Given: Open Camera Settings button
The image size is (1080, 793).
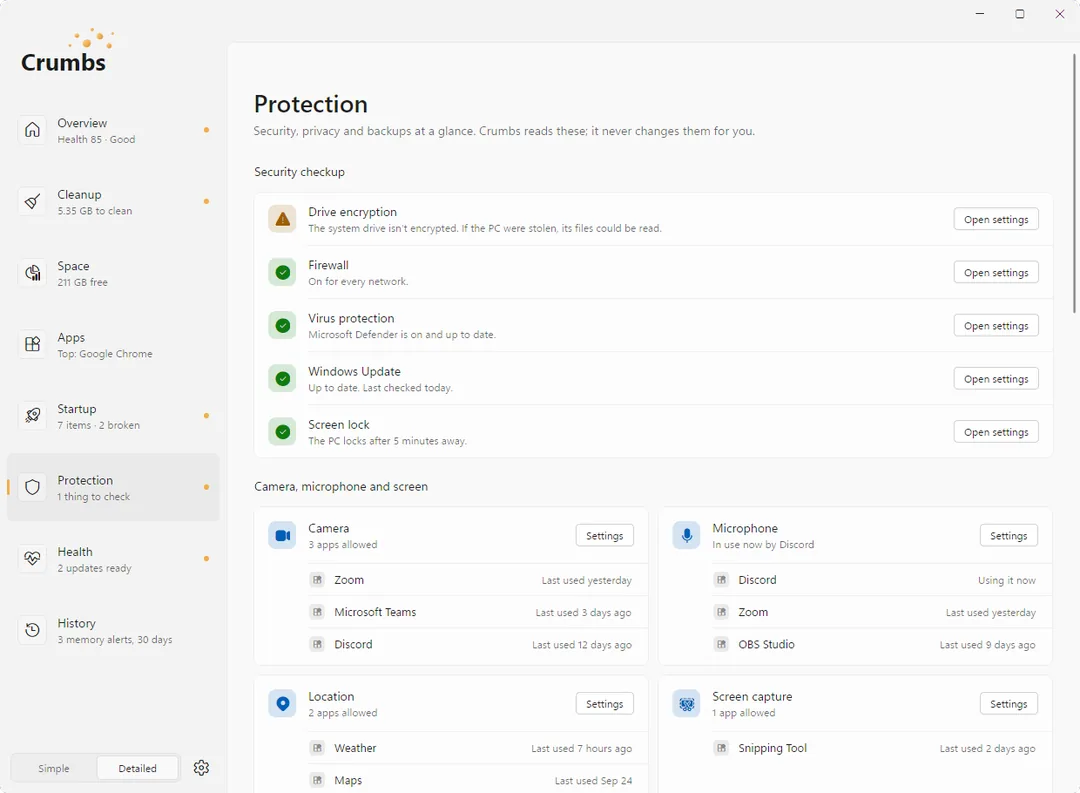Looking at the screenshot, I should coord(605,535).
